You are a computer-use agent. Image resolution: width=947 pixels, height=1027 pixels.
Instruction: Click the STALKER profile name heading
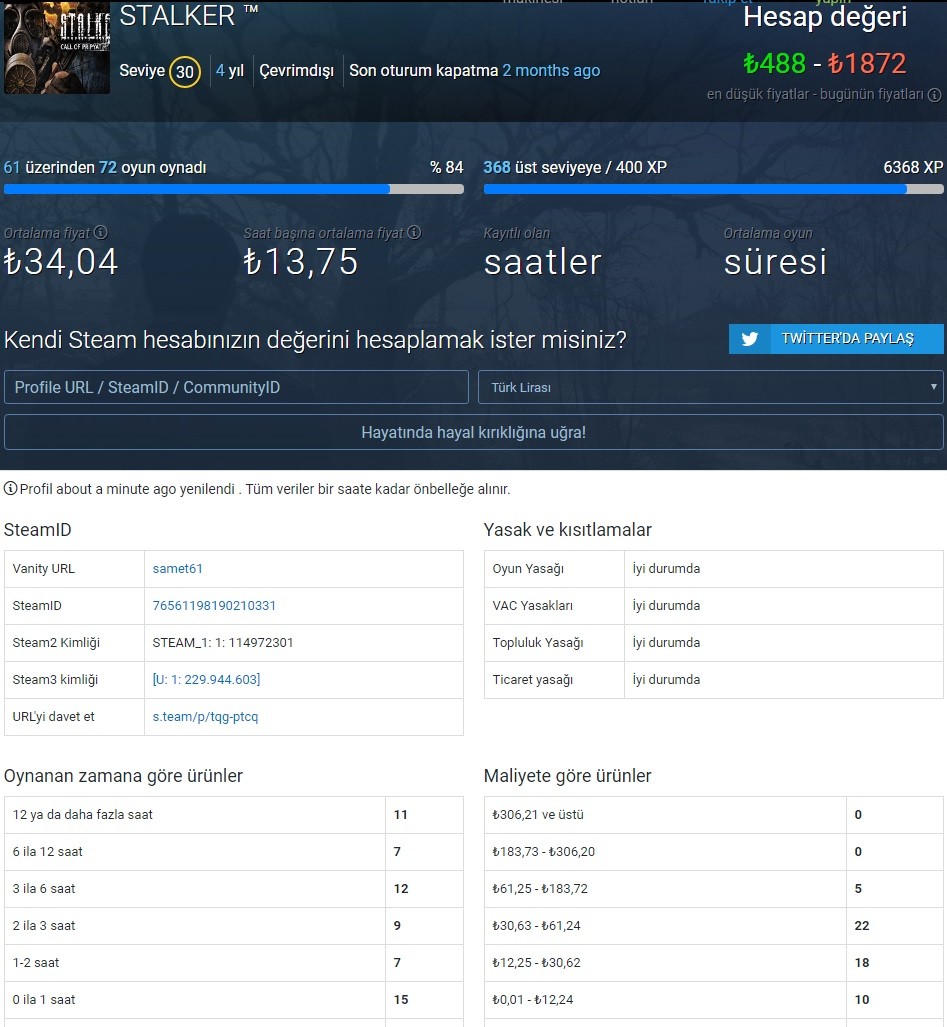point(189,16)
